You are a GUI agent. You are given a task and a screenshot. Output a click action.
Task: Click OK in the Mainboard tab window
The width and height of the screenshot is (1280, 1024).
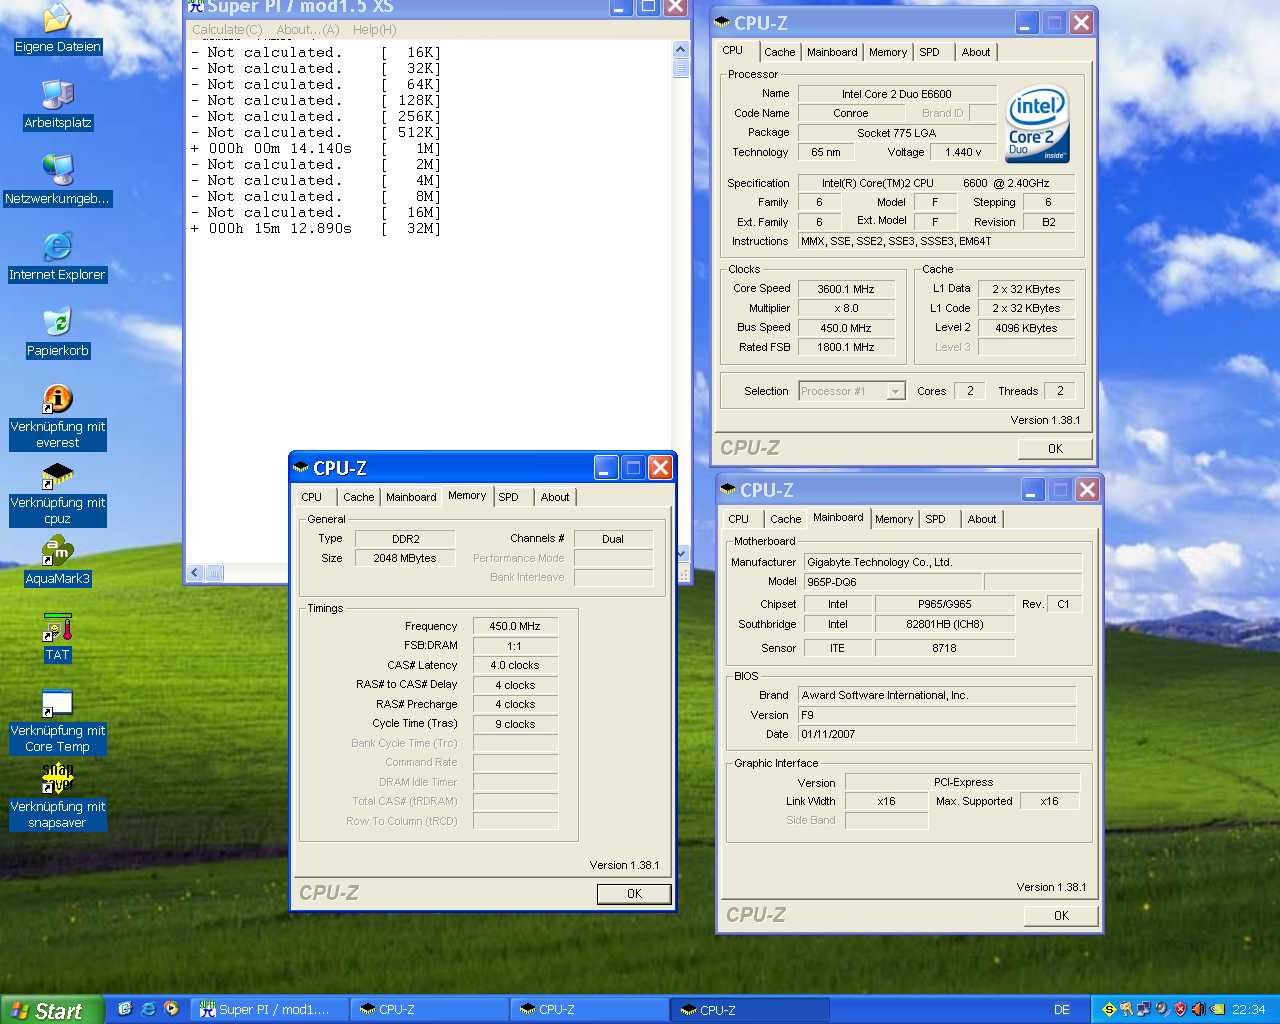coord(1061,916)
